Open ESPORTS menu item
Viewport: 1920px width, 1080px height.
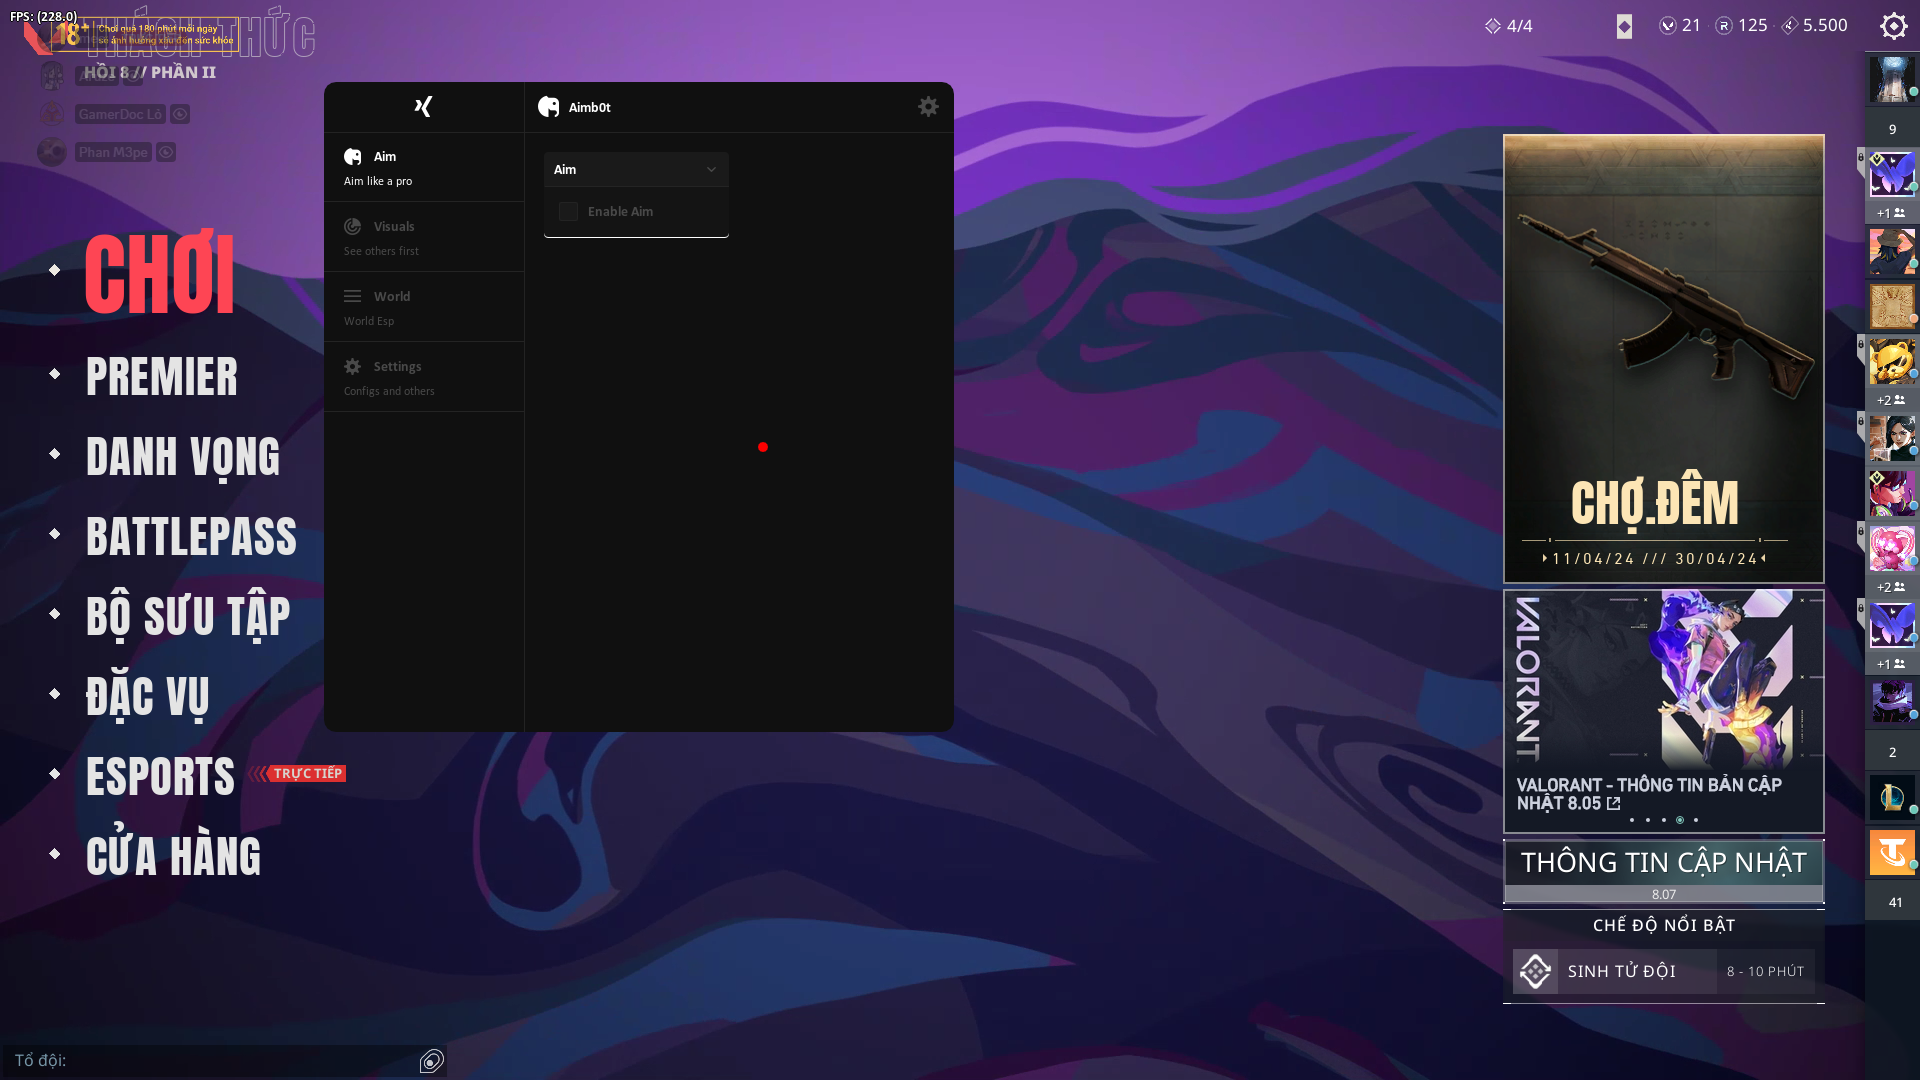click(x=160, y=777)
